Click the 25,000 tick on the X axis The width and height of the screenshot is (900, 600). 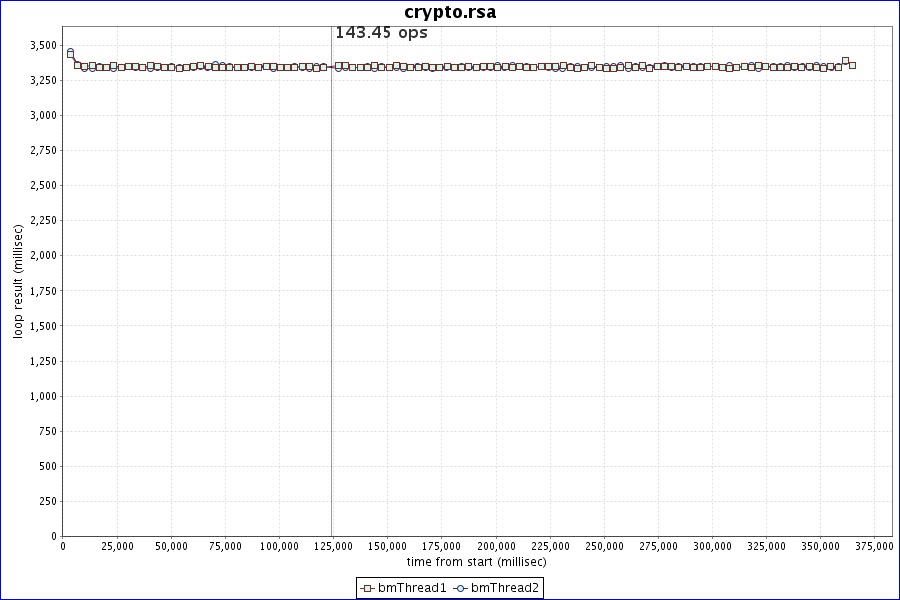tap(117, 546)
